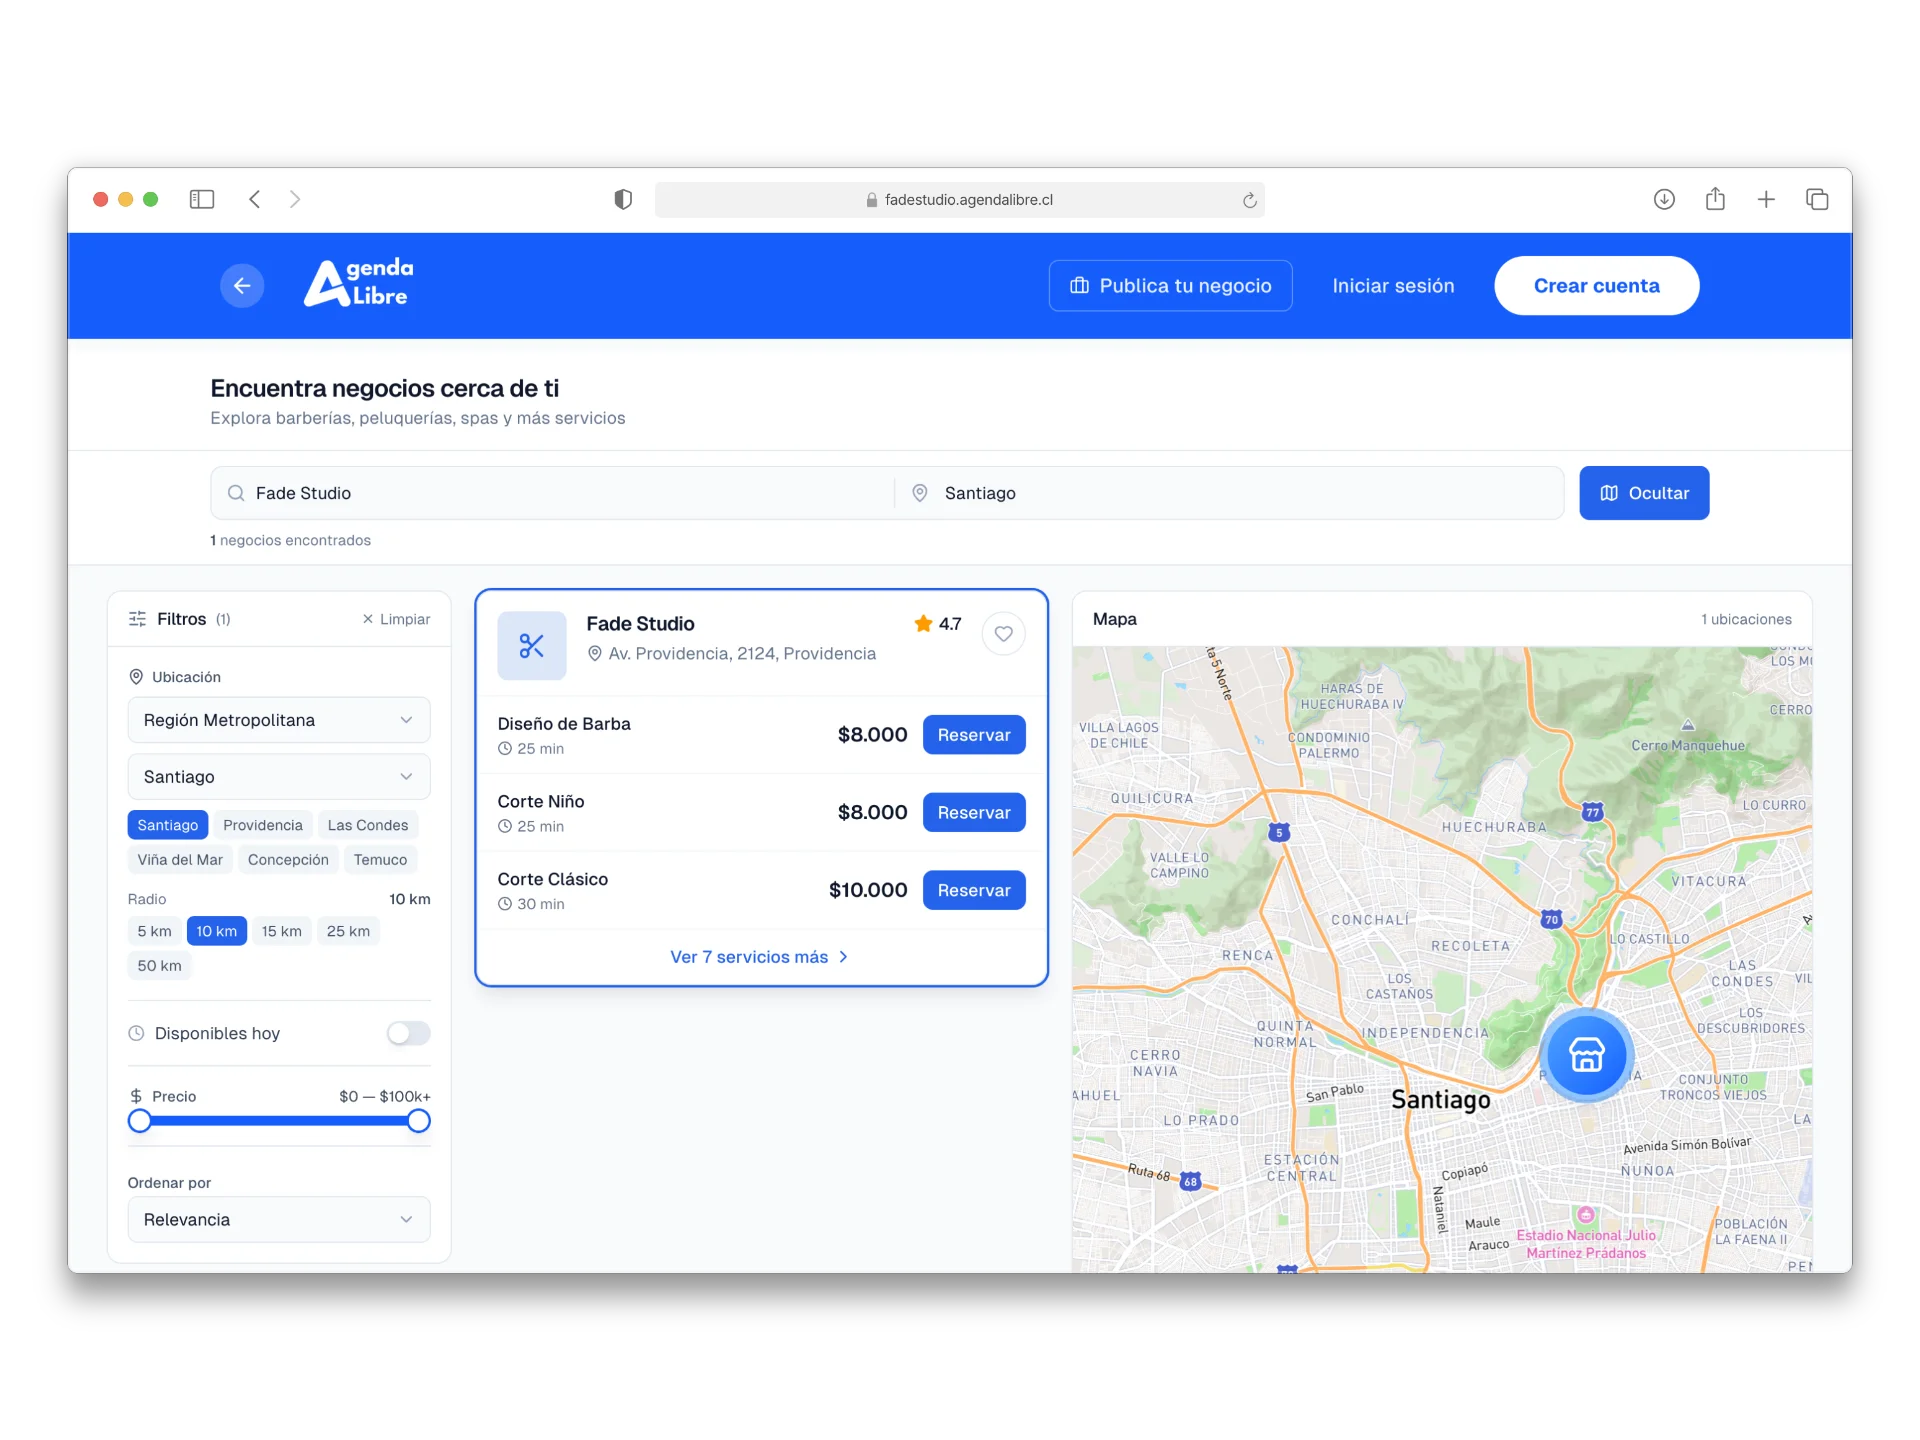The image size is (1920, 1440).
Task: Open Publica tu negocio in header
Action: [1170, 286]
